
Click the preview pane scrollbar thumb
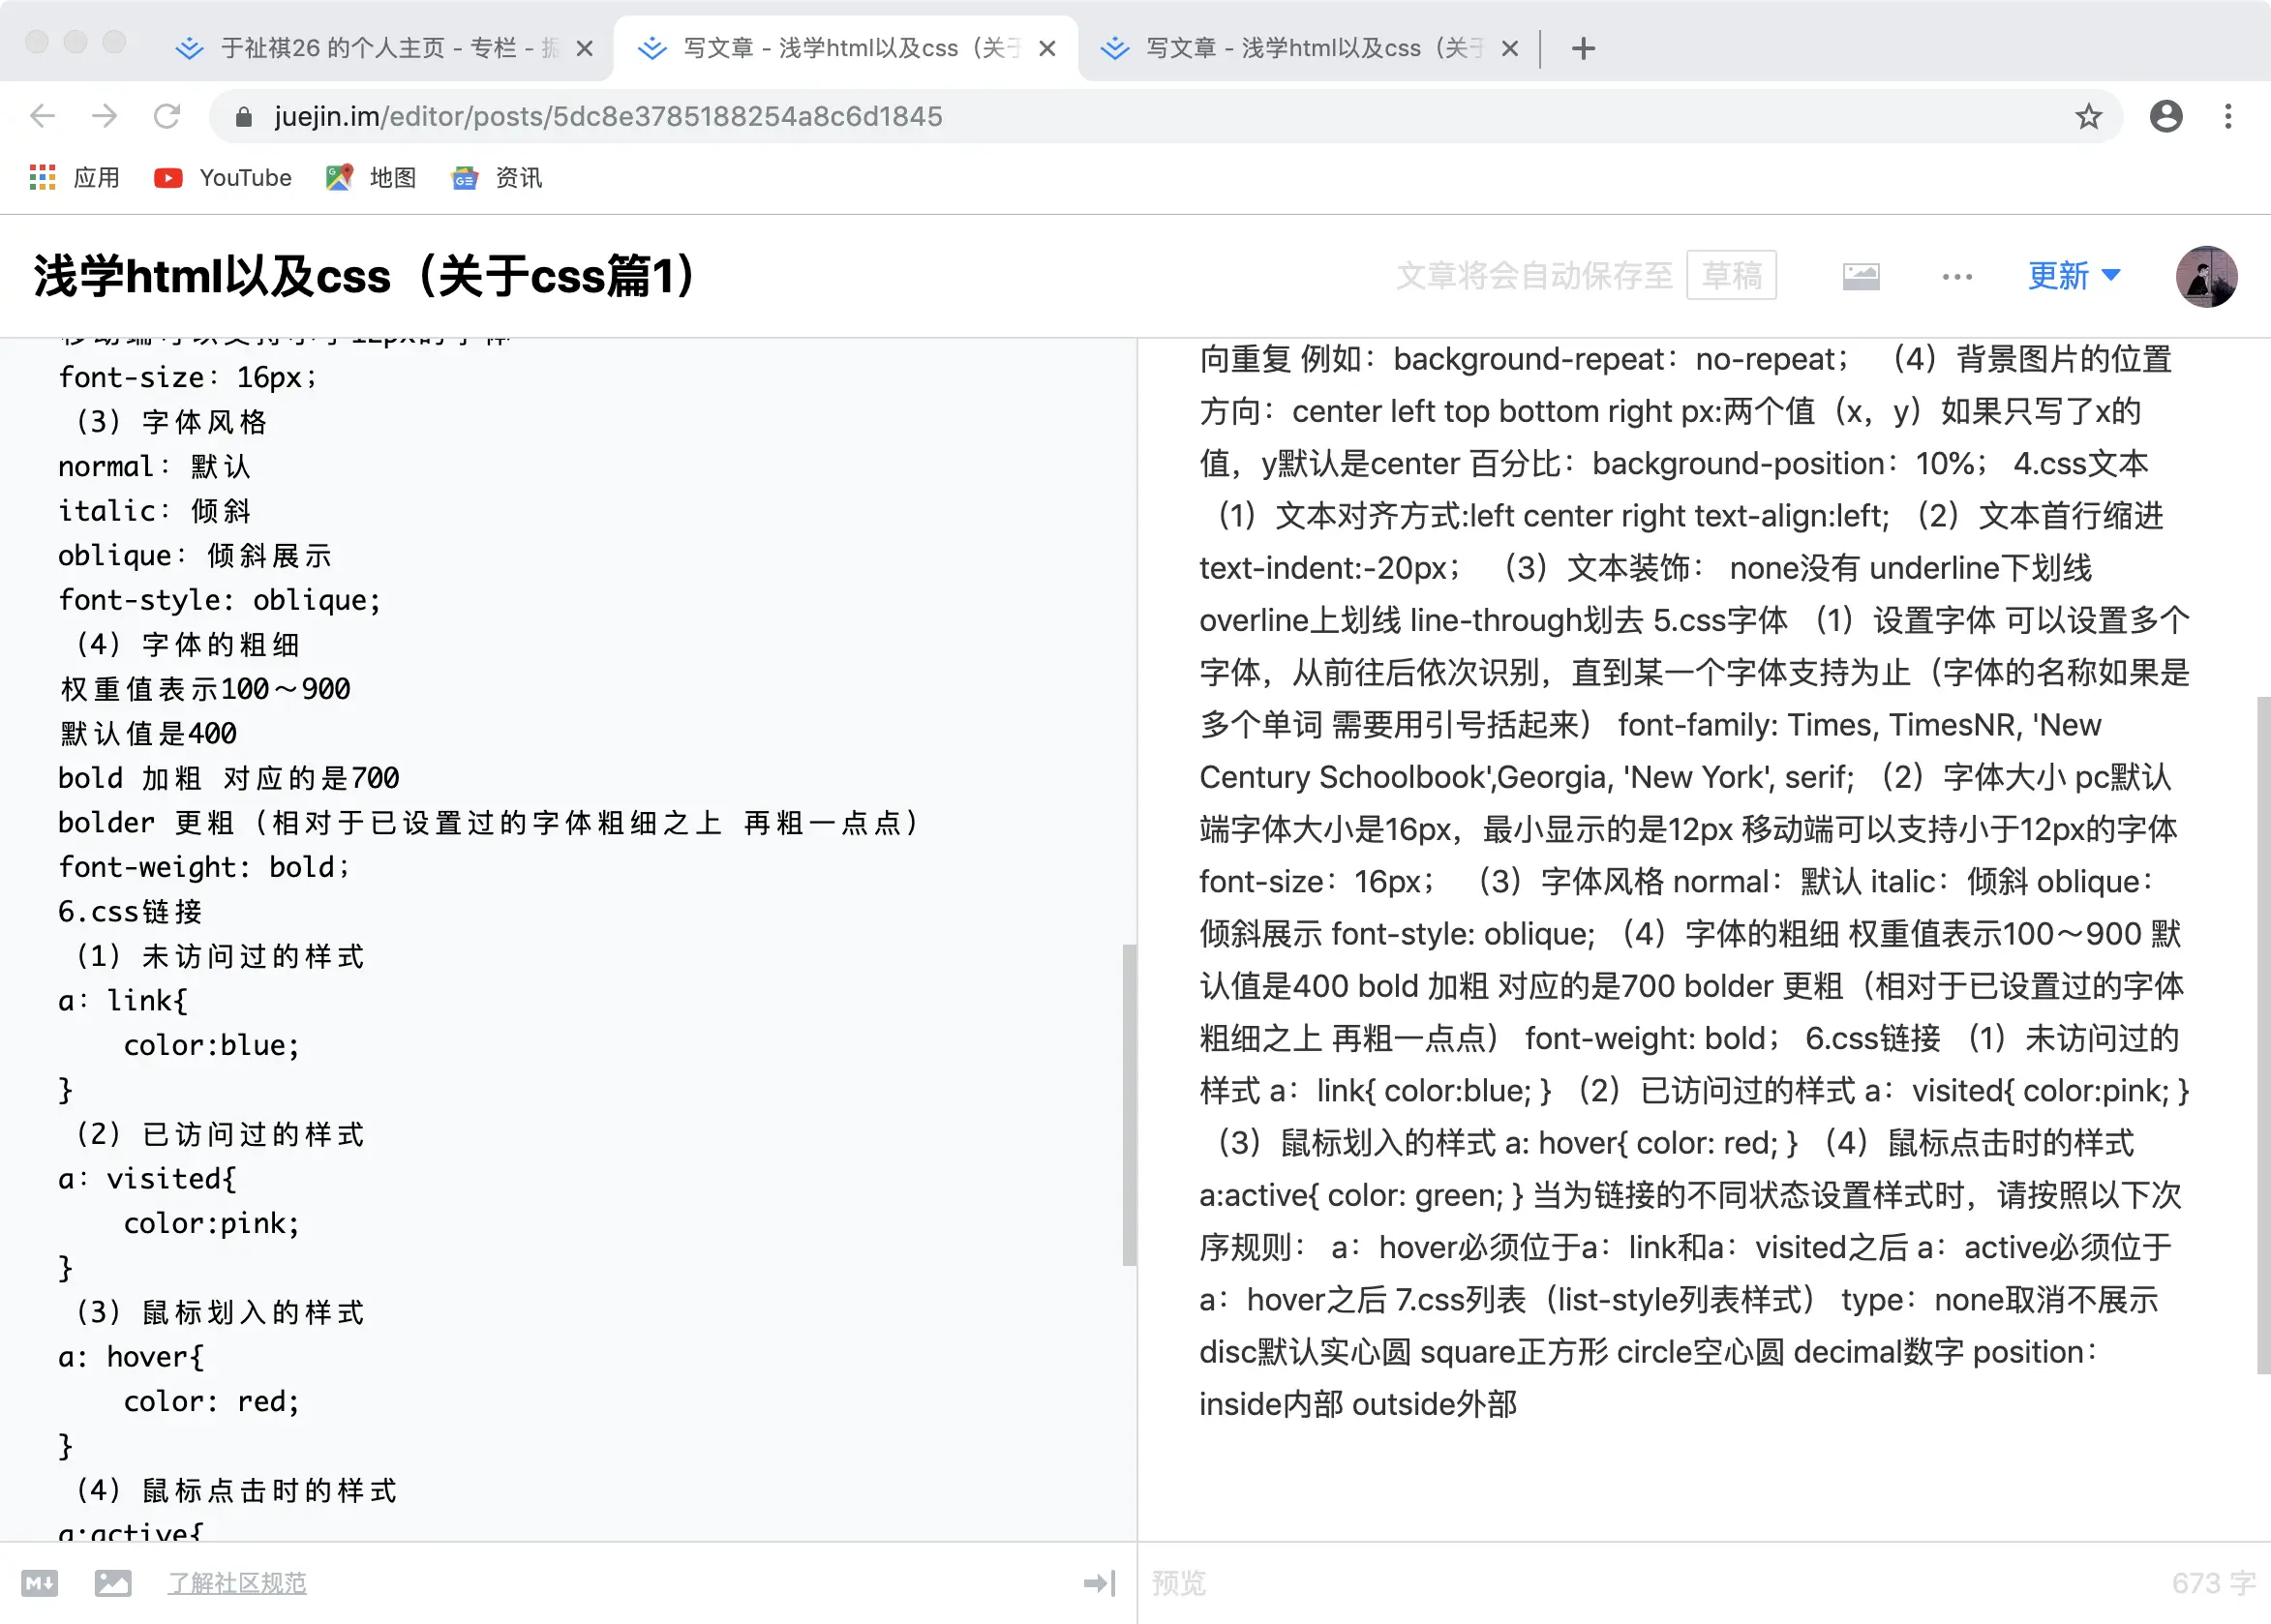[x=2263, y=1035]
